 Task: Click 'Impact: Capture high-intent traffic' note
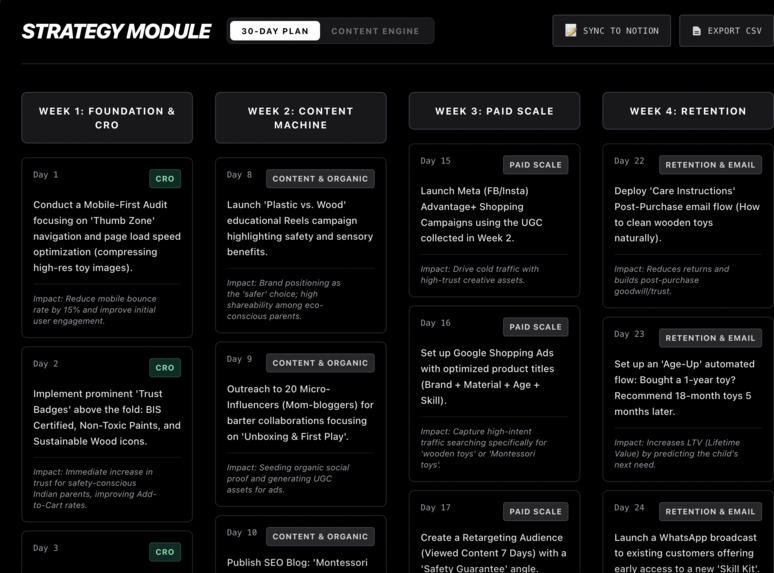484,448
